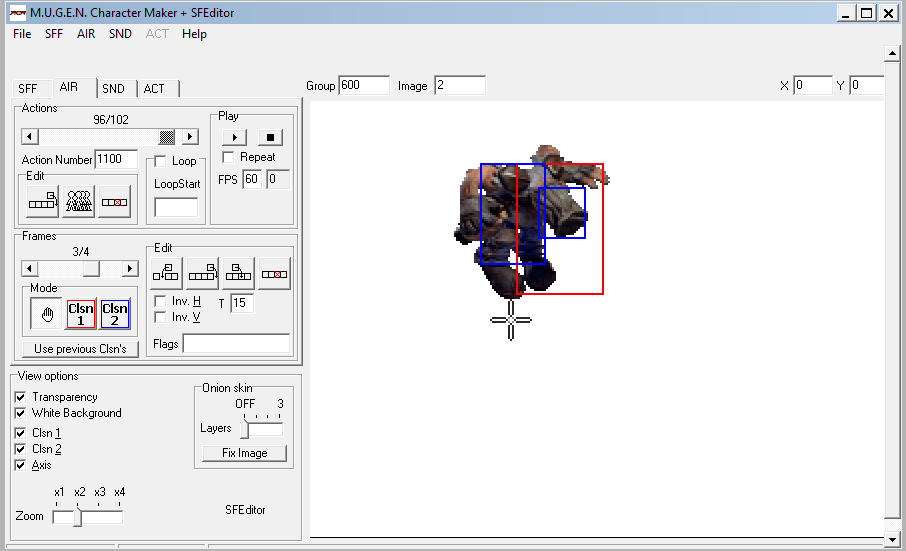Click the LoopStart input field
This screenshot has height=551, width=906.
tap(176, 207)
